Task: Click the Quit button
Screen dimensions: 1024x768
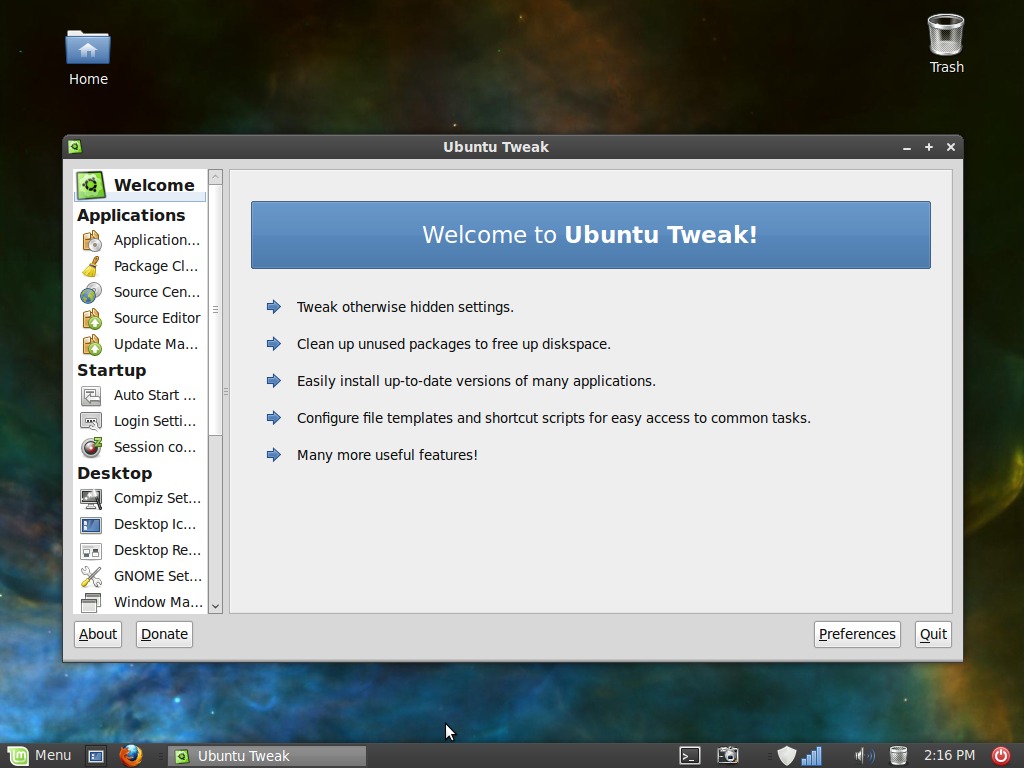Action: [933, 634]
